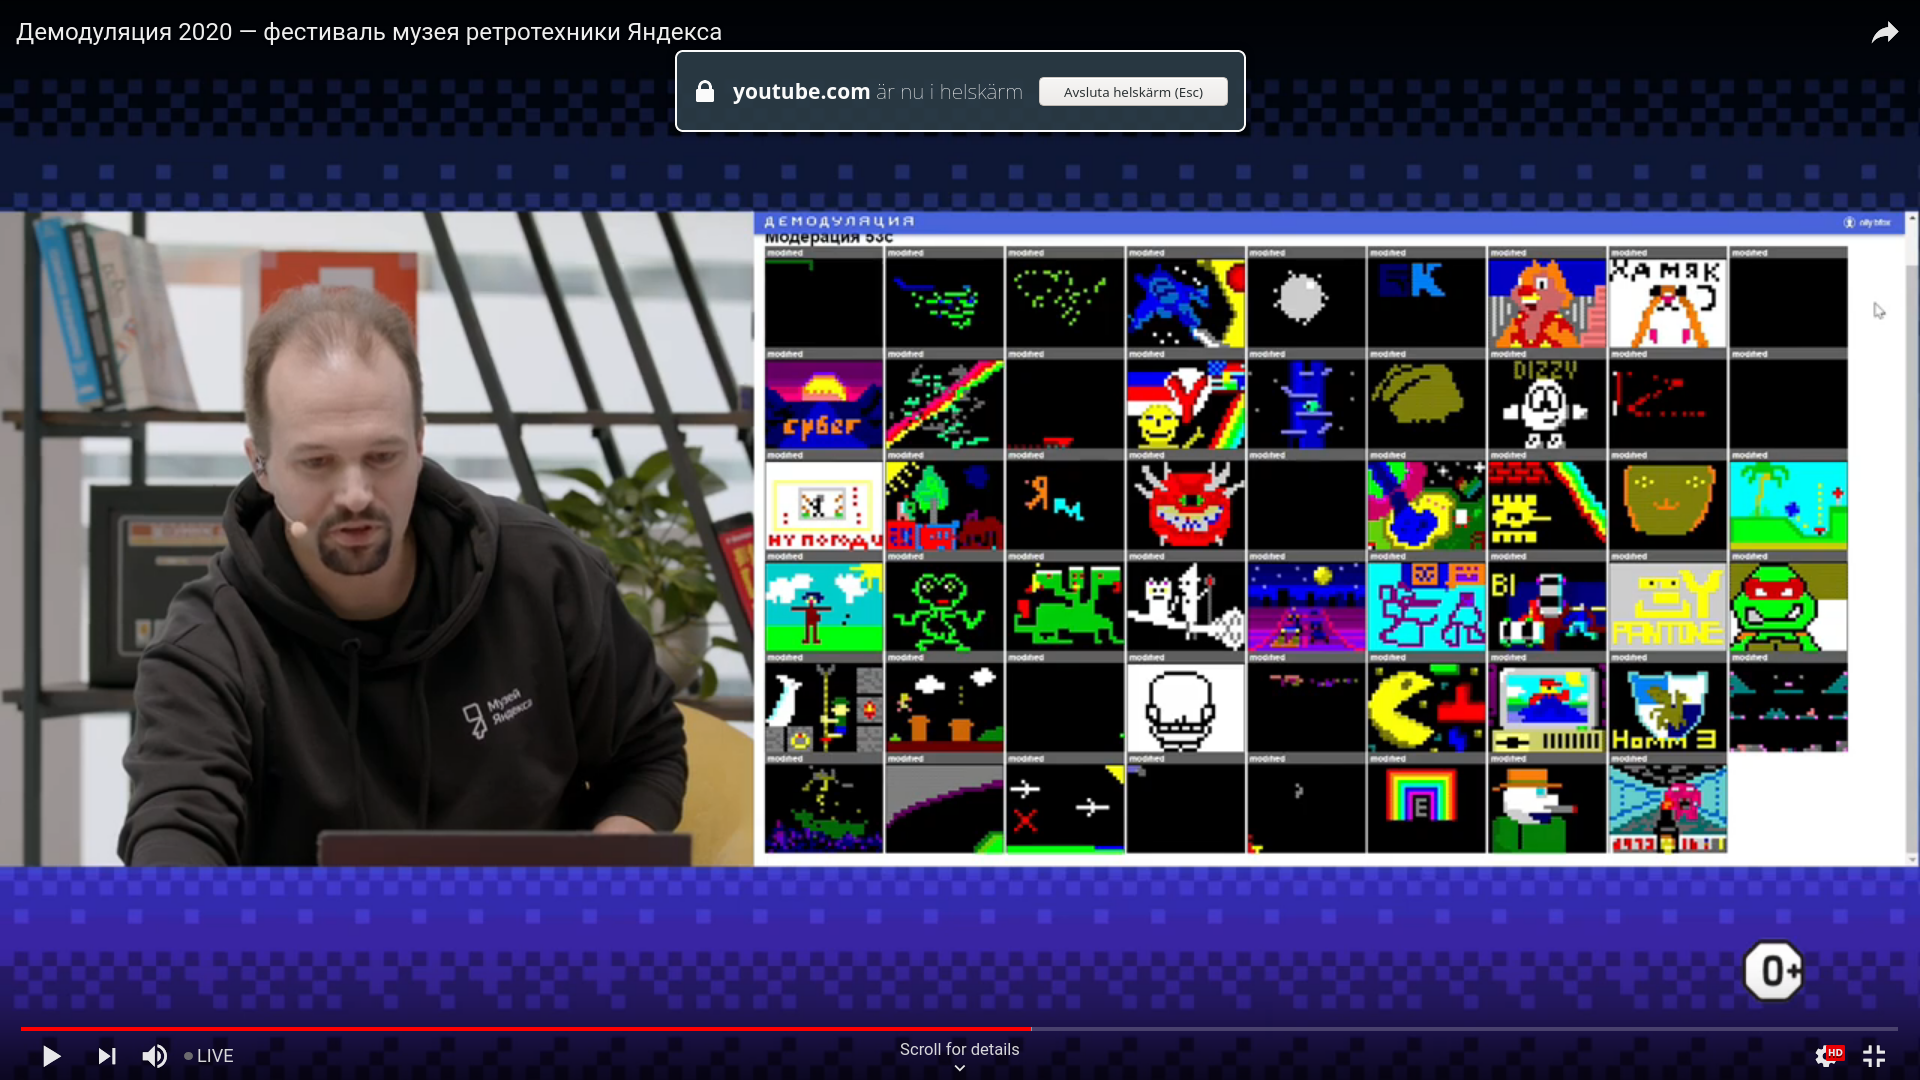Click the Демодуляция header logo
1920x1080 pixels.
839,221
